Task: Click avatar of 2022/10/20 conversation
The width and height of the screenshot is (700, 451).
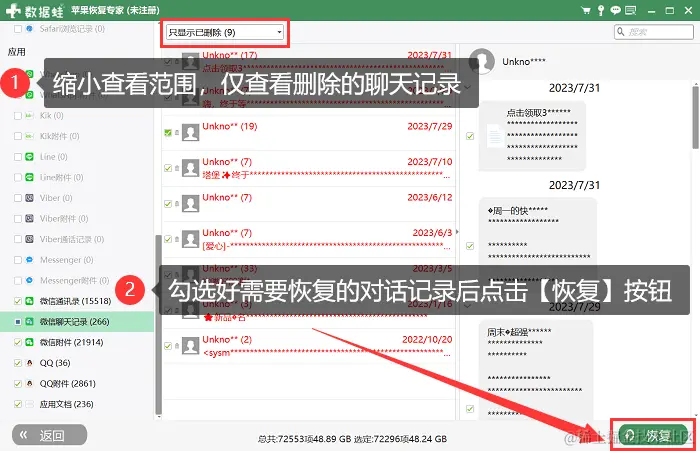Action: (191, 346)
